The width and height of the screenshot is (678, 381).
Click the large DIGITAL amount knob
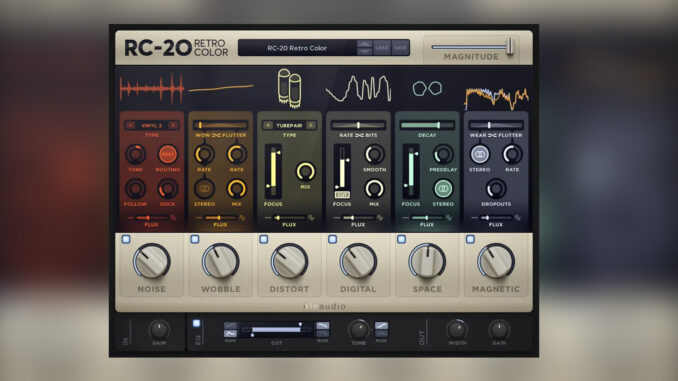[x=358, y=261]
